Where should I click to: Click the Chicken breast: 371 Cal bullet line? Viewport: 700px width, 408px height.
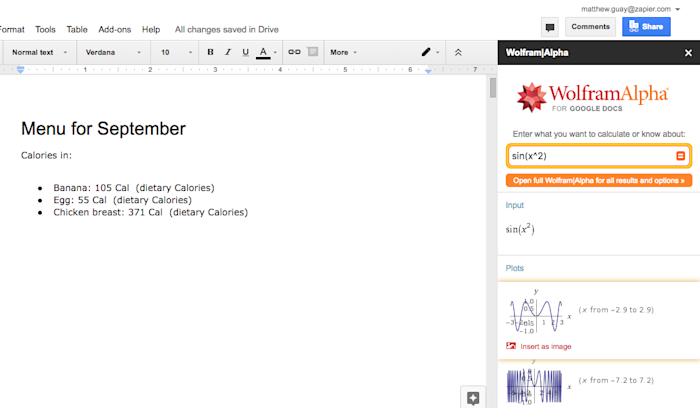(150, 212)
